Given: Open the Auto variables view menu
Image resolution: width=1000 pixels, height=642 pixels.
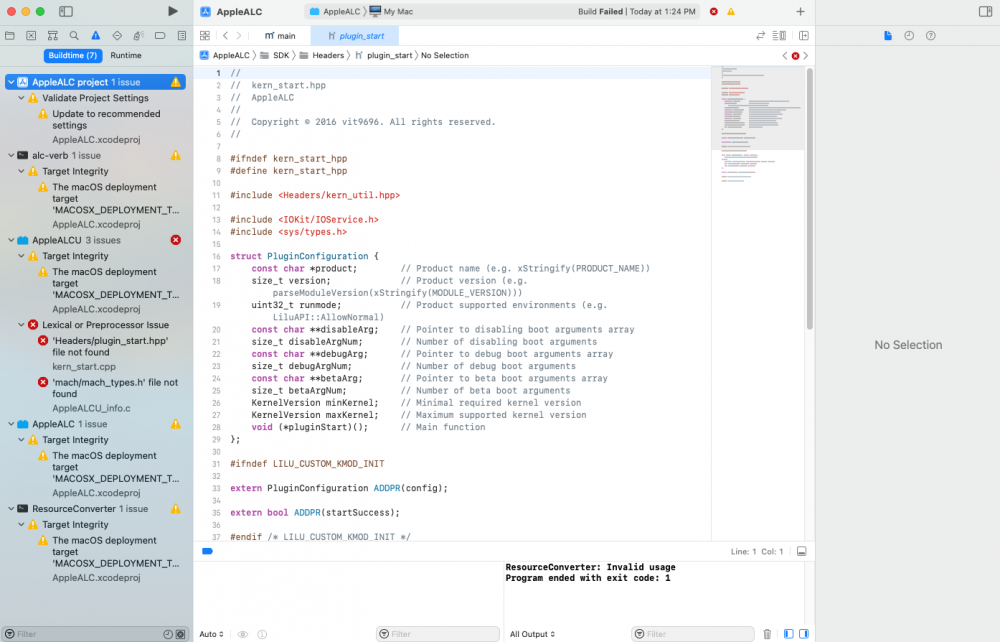Looking at the screenshot, I should pyautogui.click(x=211, y=634).
